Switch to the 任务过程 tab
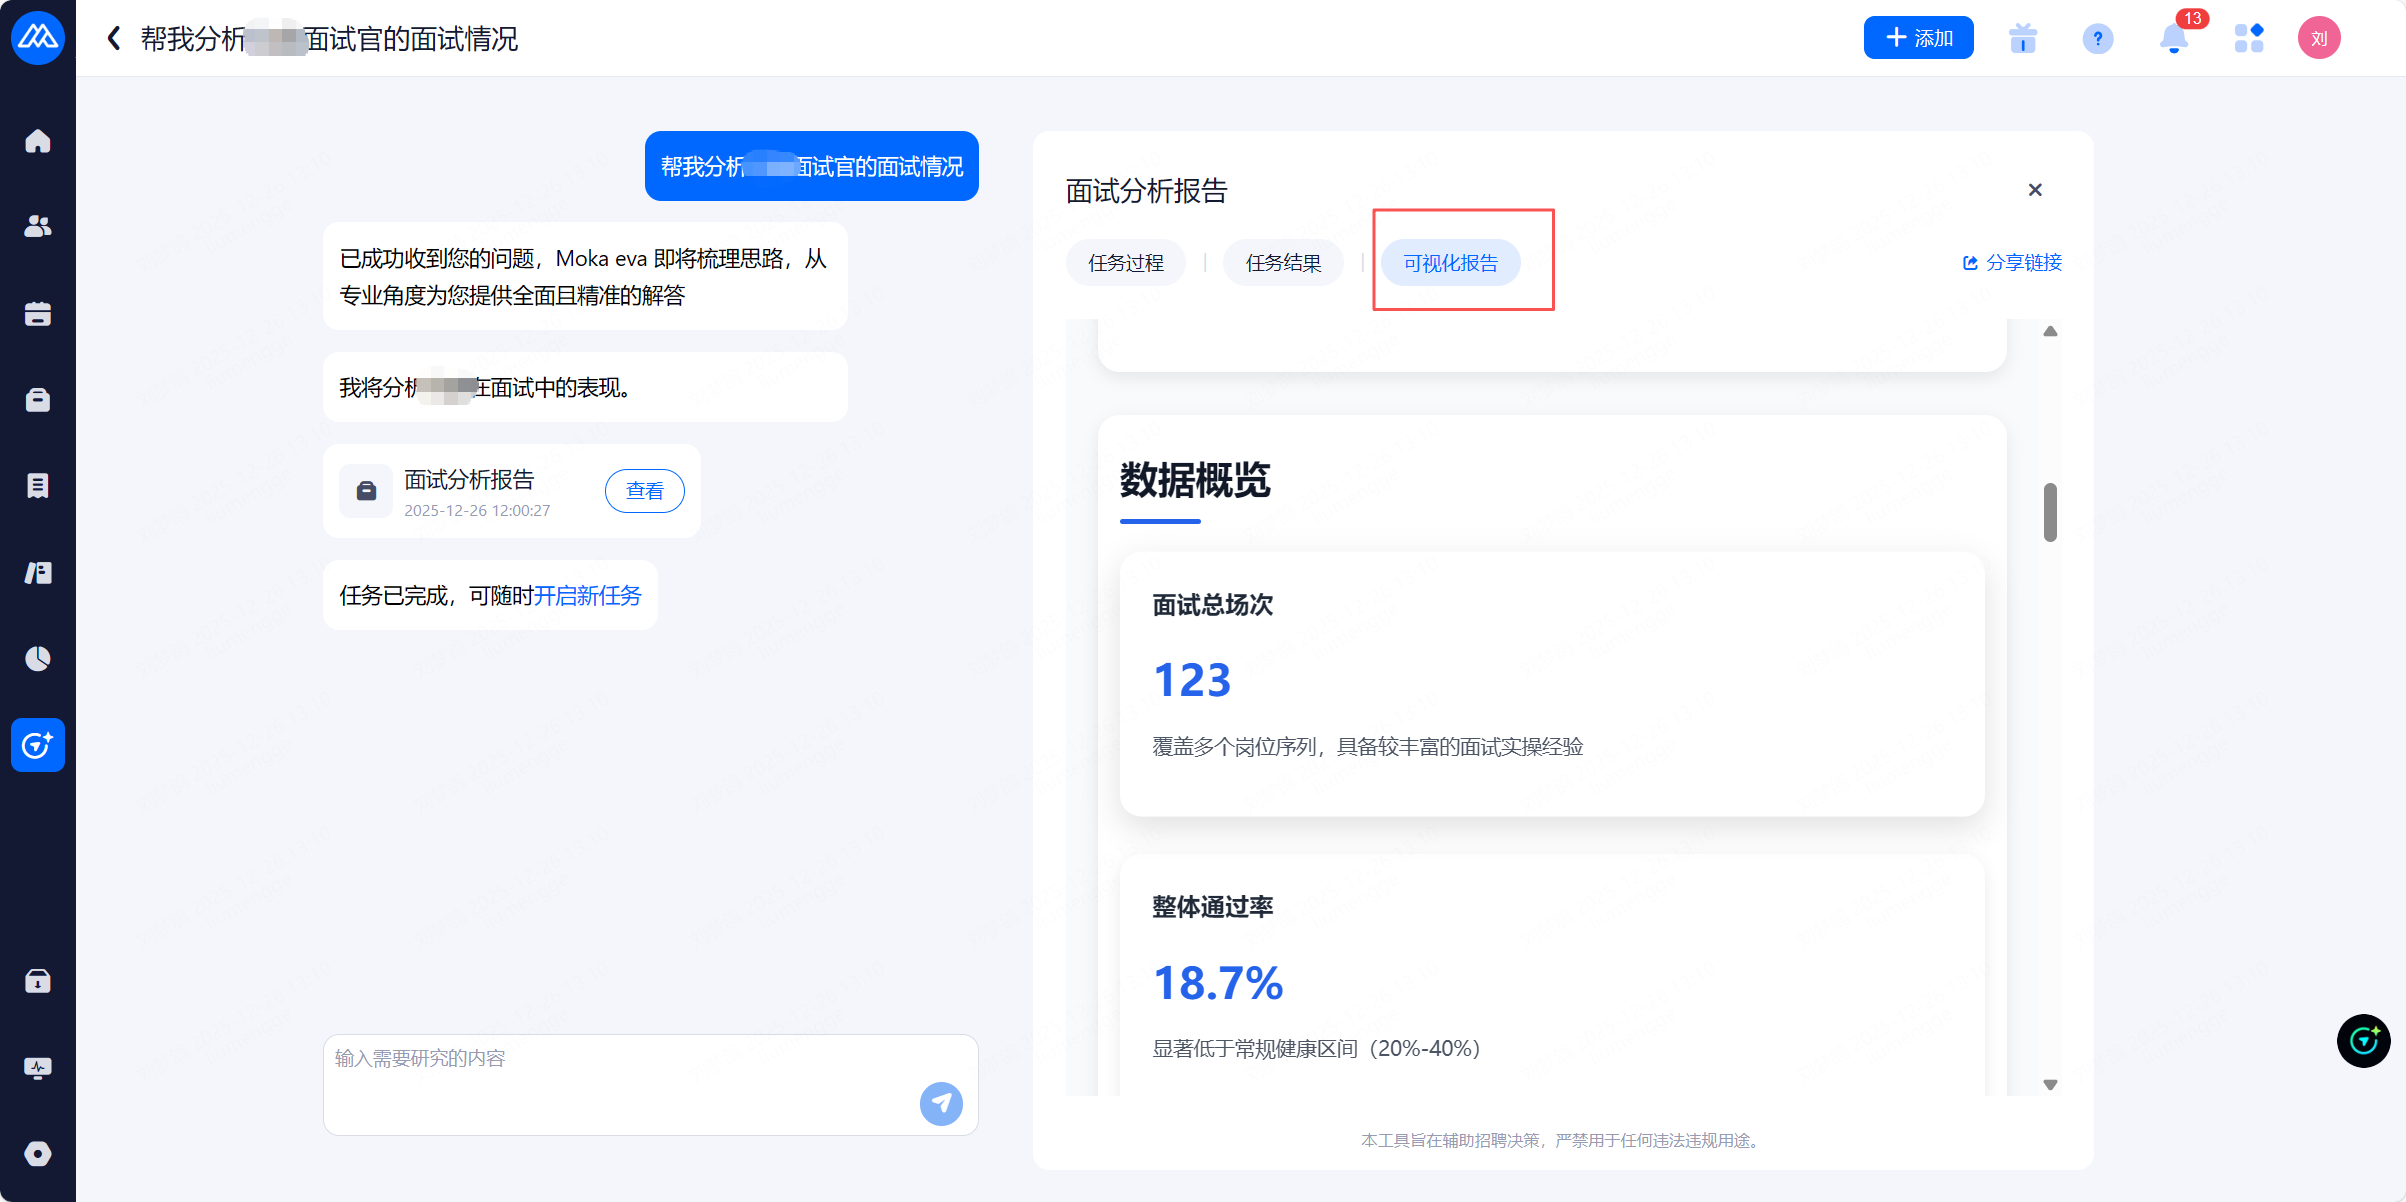2406x1202 pixels. pyautogui.click(x=1126, y=263)
